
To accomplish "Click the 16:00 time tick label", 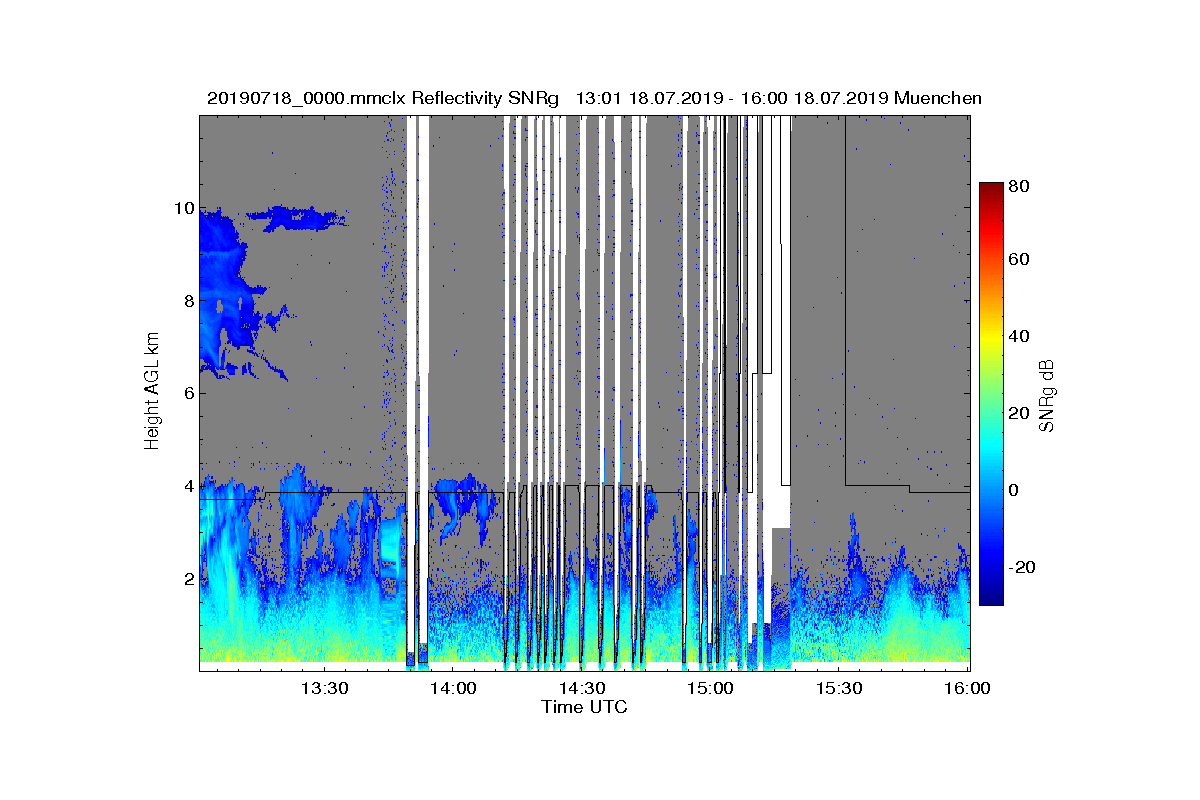I will click(x=966, y=688).
